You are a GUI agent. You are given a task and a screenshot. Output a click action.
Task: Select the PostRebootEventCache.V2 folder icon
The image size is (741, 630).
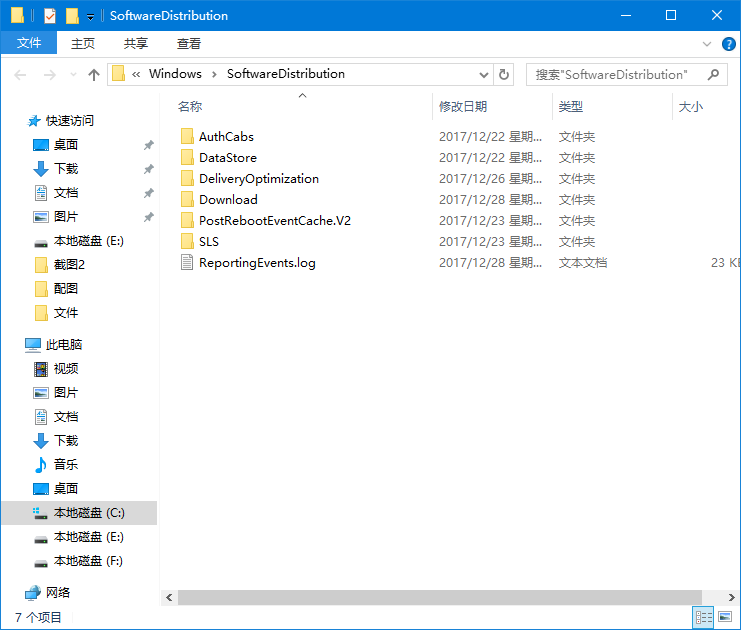[187, 220]
